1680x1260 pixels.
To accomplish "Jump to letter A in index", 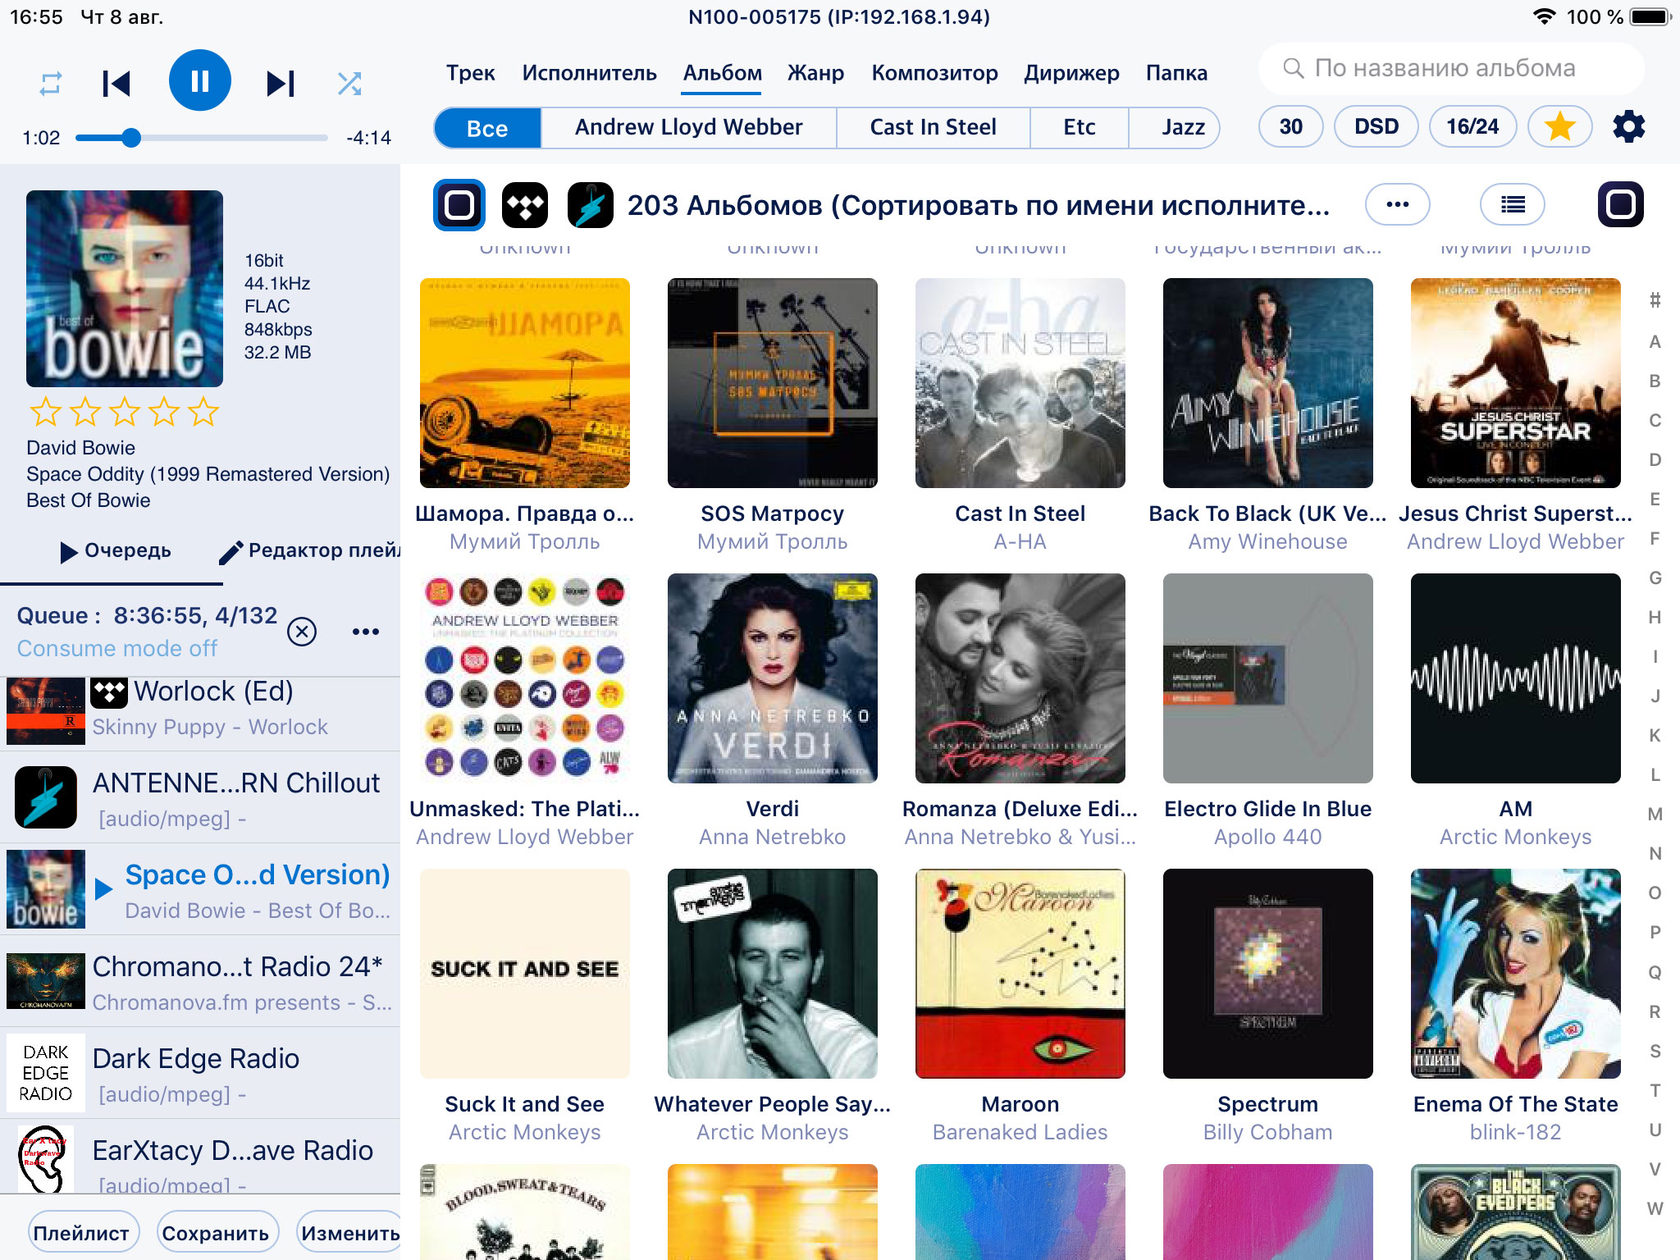I will pos(1655,342).
